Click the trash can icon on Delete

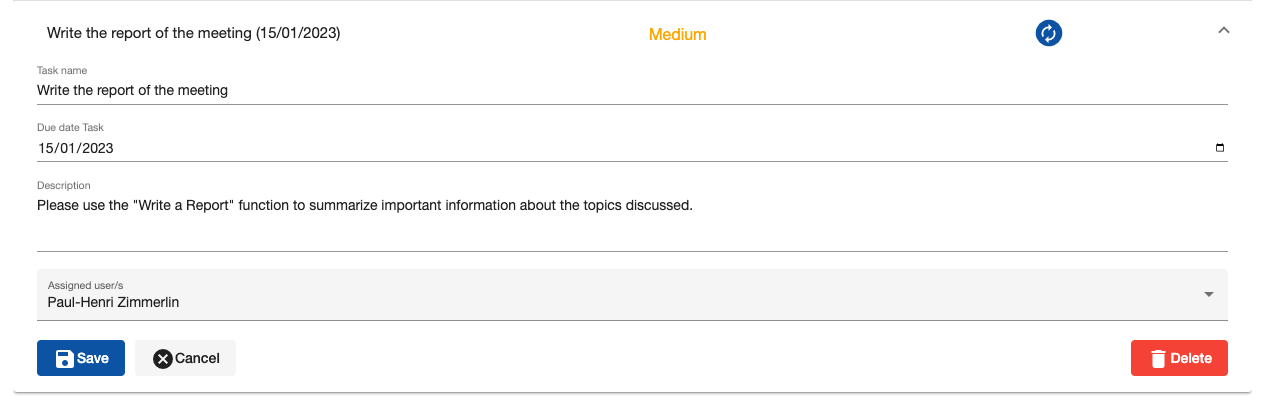[x=1158, y=358]
